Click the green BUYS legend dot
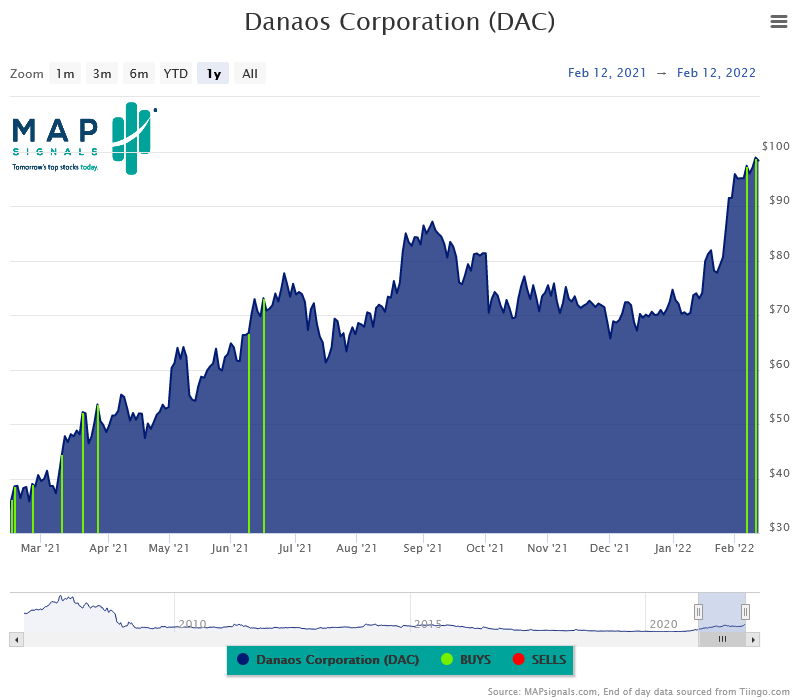Image resolution: width=800 pixels, height=700 pixels. (x=448, y=661)
